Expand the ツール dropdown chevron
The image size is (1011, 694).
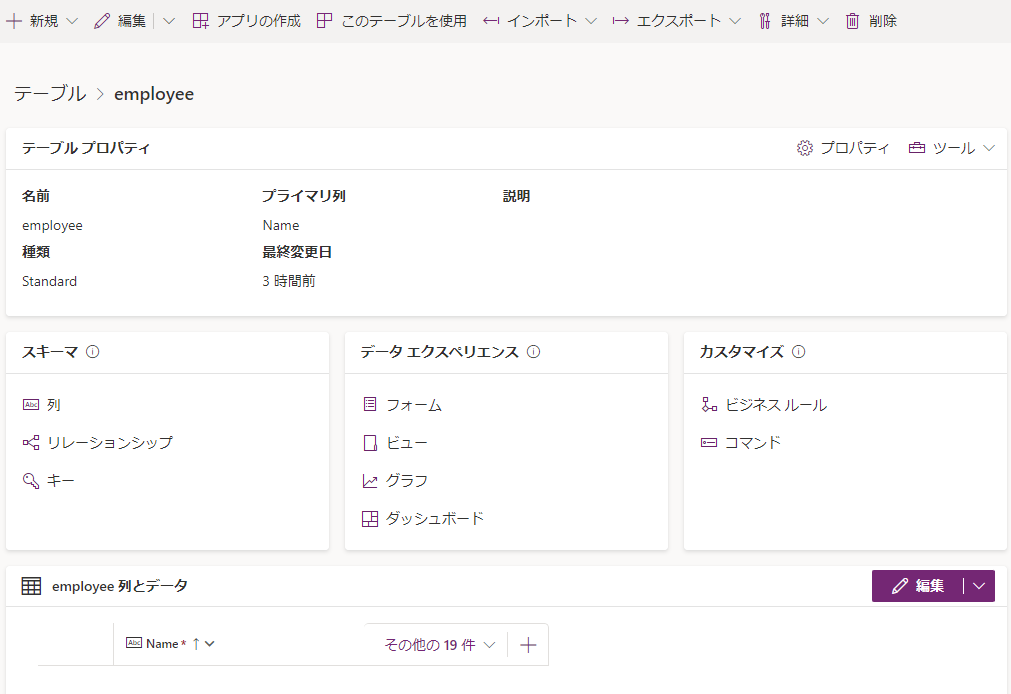pyautogui.click(x=989, y=148)
